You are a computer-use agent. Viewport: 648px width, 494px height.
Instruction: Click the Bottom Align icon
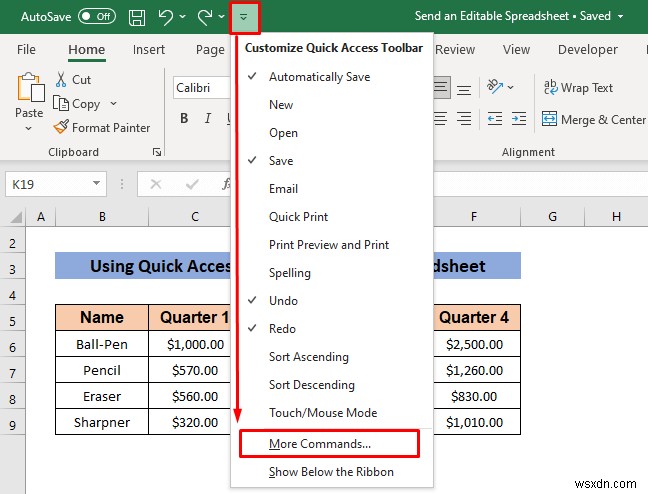pyautogui.click(x=464, y=89)
